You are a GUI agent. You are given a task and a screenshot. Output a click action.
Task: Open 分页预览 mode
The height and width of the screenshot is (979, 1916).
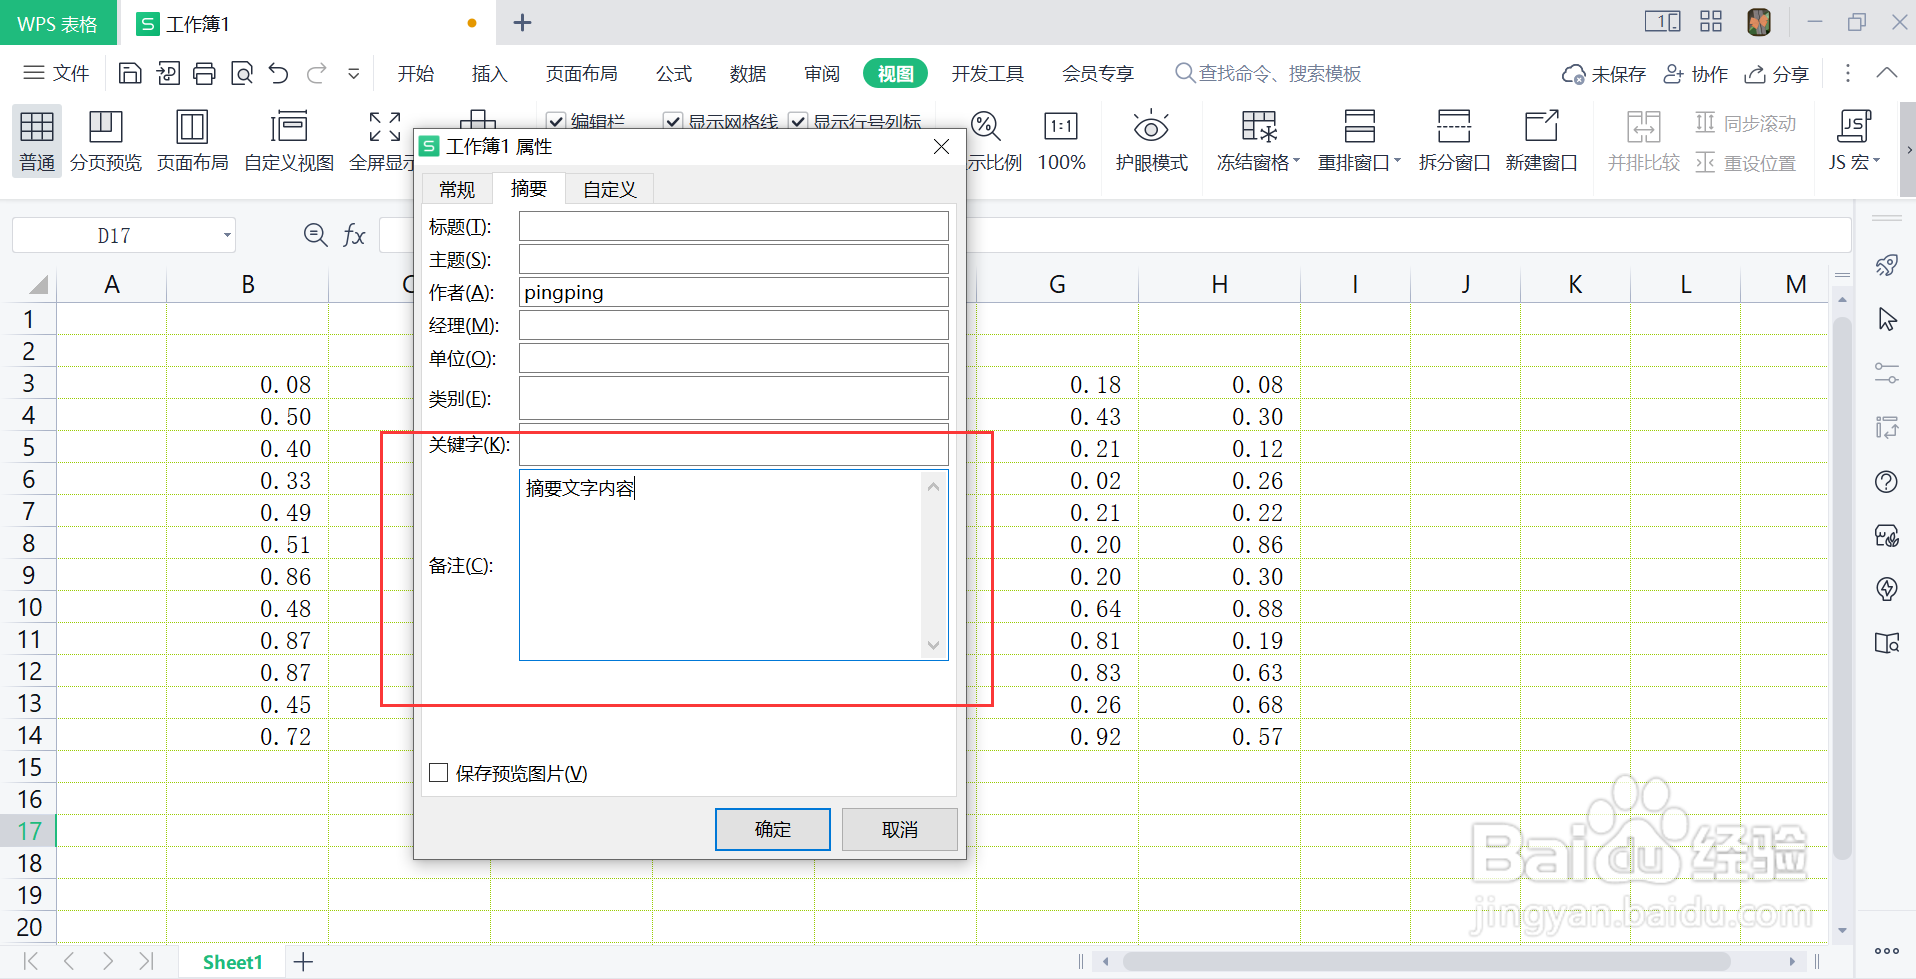(x=106, y=140)
